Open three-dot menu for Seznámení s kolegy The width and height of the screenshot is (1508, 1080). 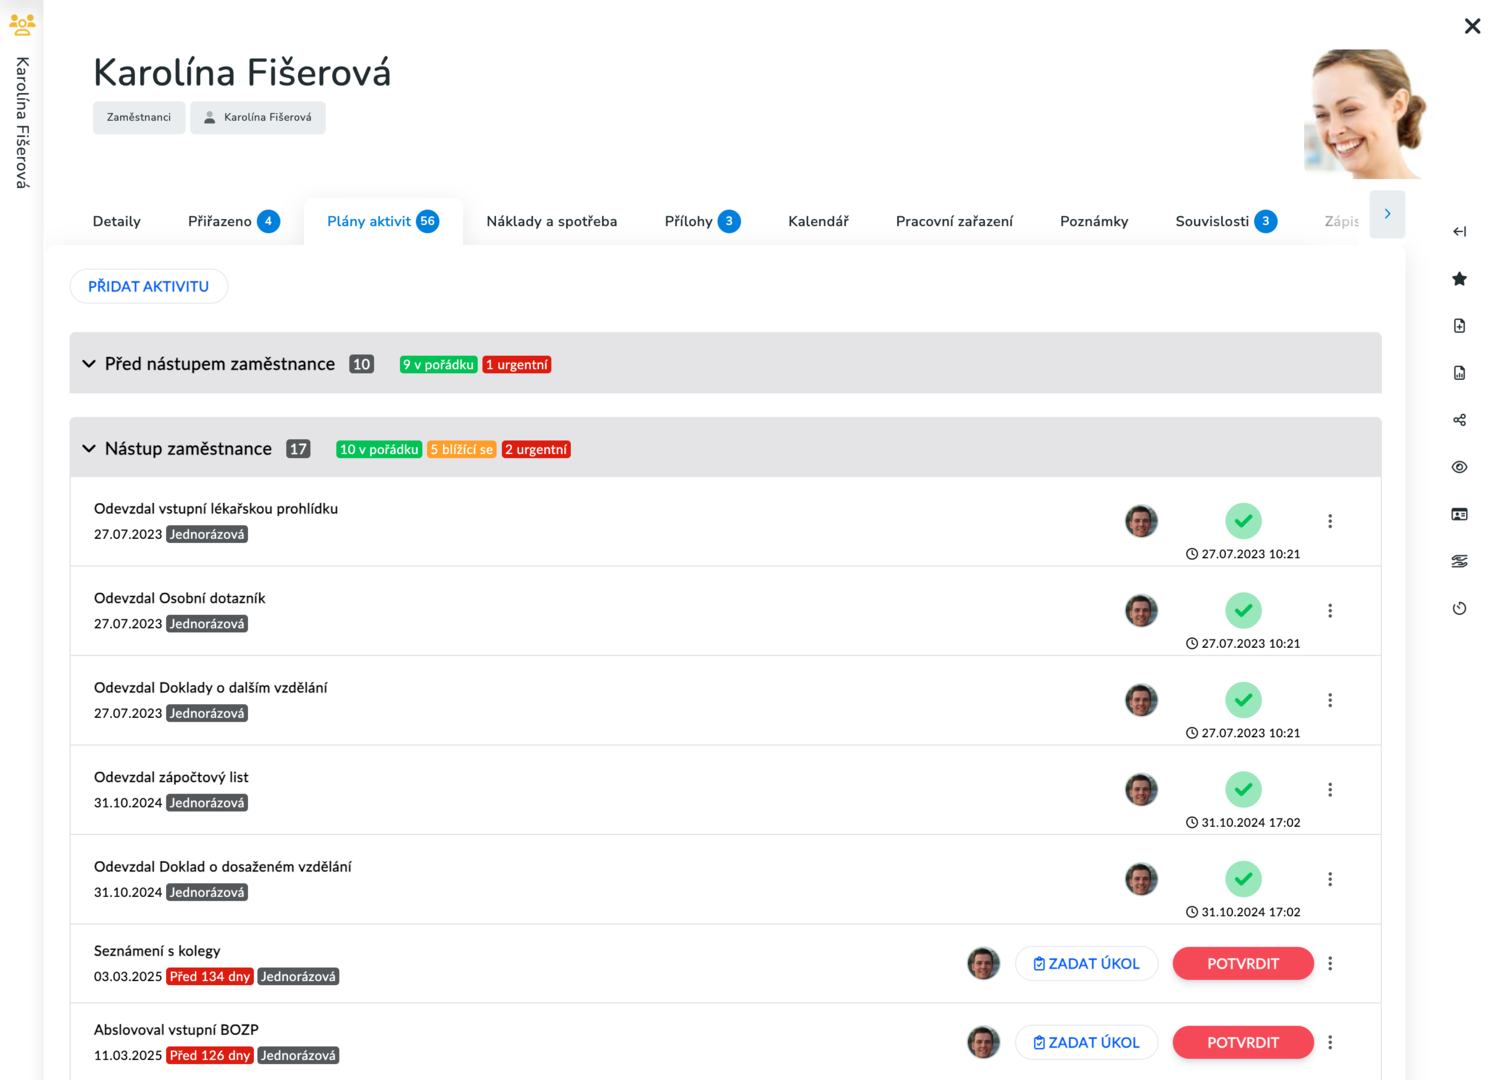coord(1330,963)
